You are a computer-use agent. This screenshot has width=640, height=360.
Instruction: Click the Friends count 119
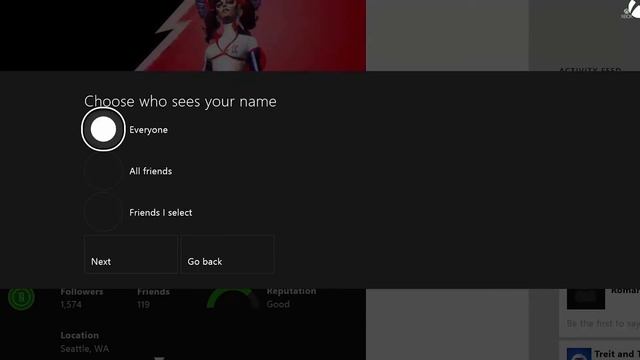143,304
